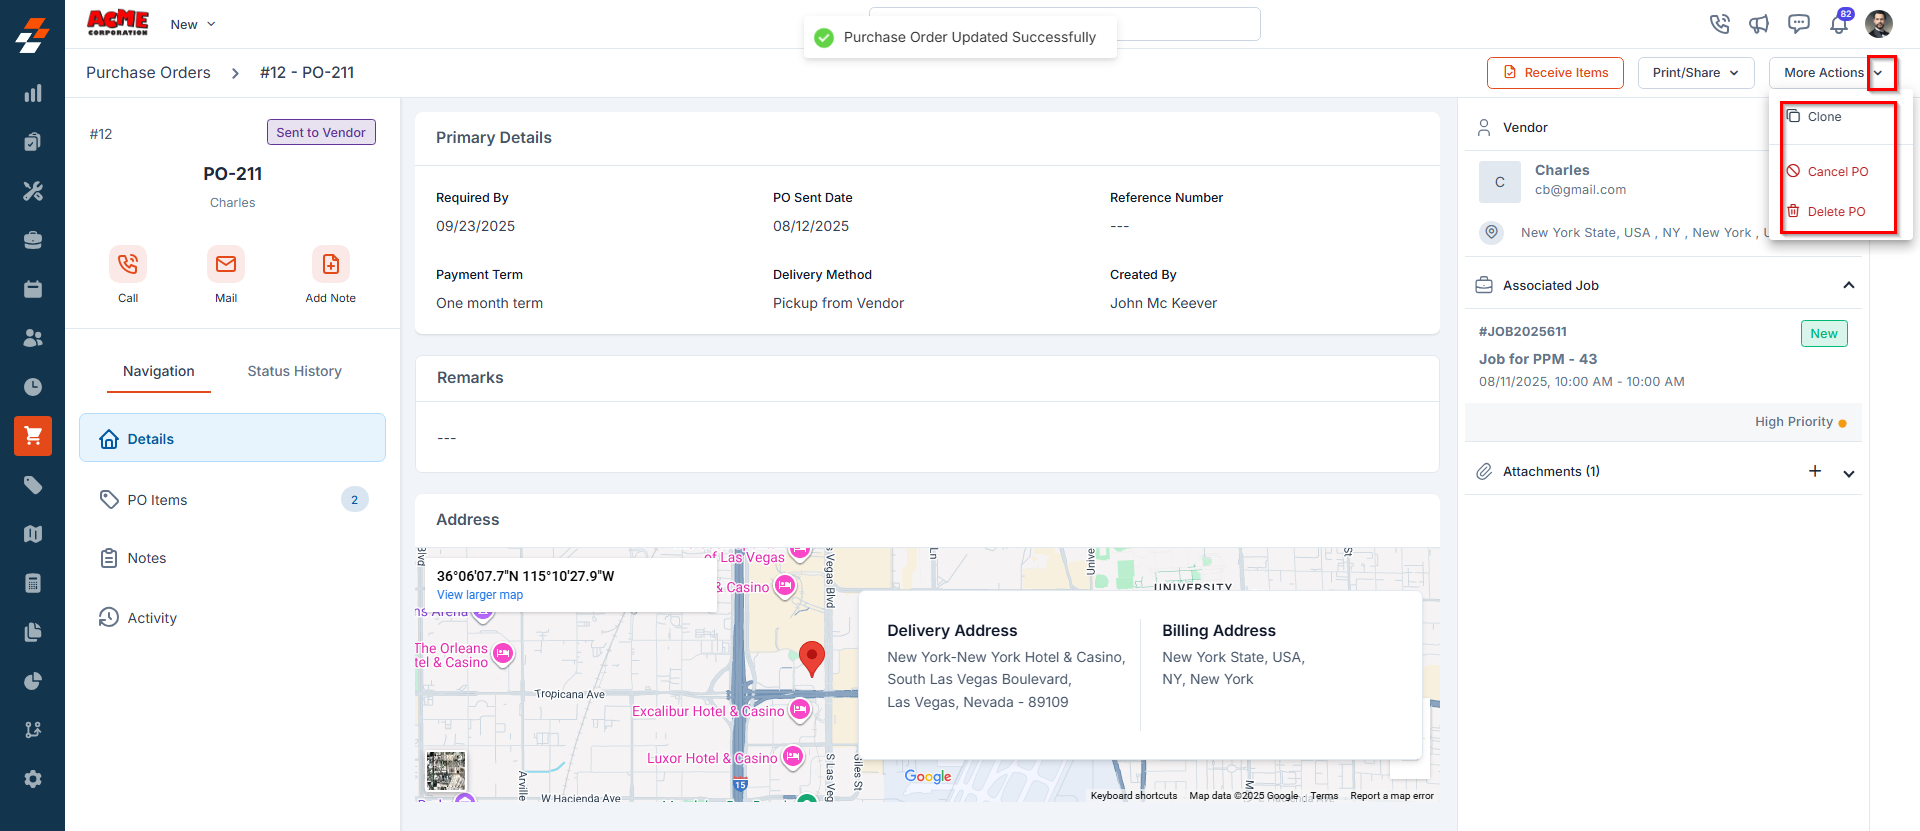Click the plus icon to add attachment
Image resolution: width=1920 pixels, height=831 pixels.
(x=1815, y=471)
